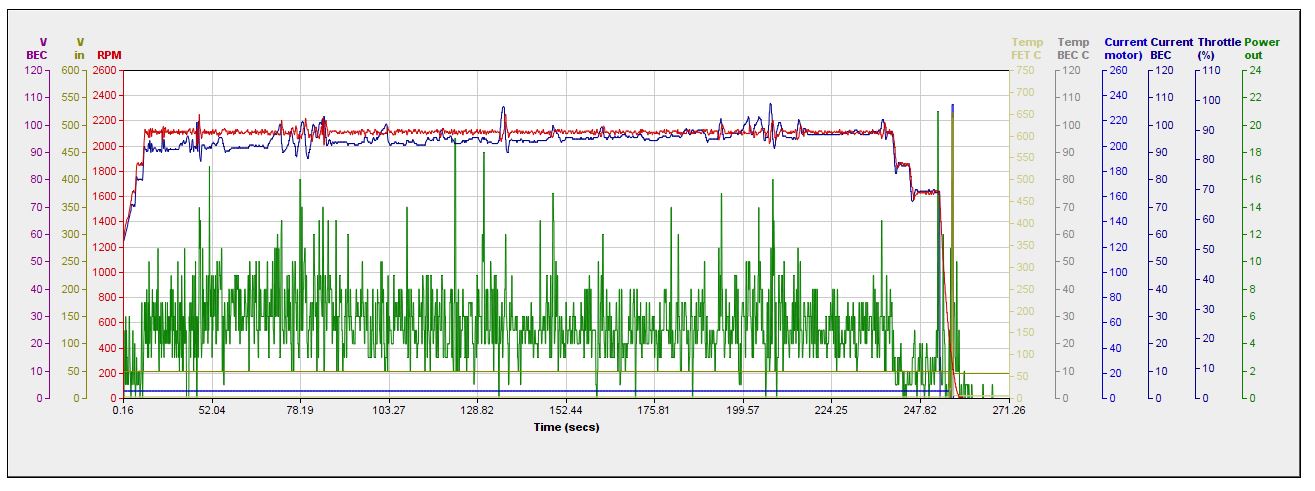Select the 247.82 time tick label
The image size is (1315, 491).
920,410
